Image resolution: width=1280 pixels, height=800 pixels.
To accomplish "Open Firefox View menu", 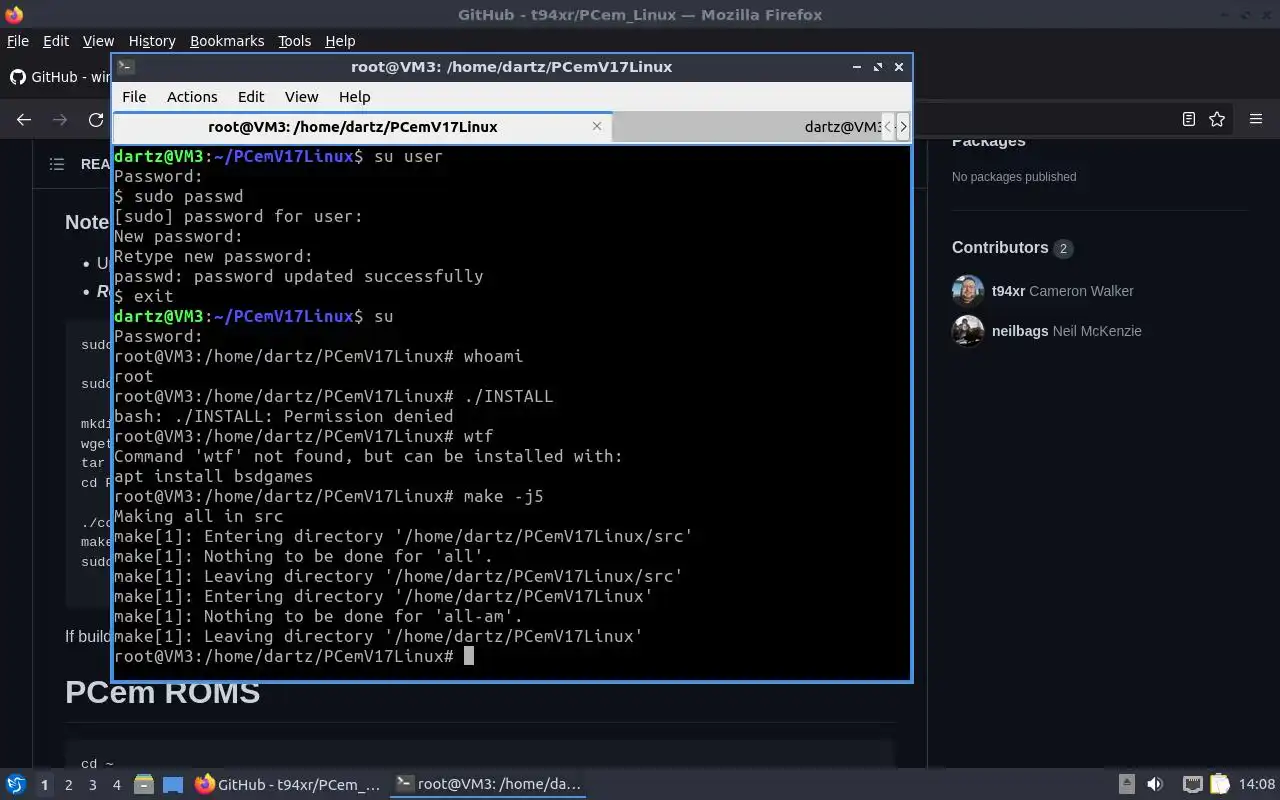I will coord(98,41).
